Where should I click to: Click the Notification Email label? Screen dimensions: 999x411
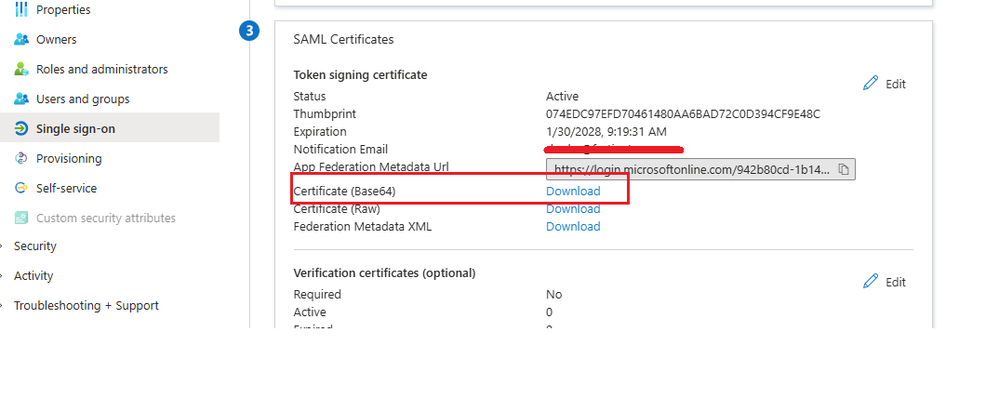(x=340, y=150)
